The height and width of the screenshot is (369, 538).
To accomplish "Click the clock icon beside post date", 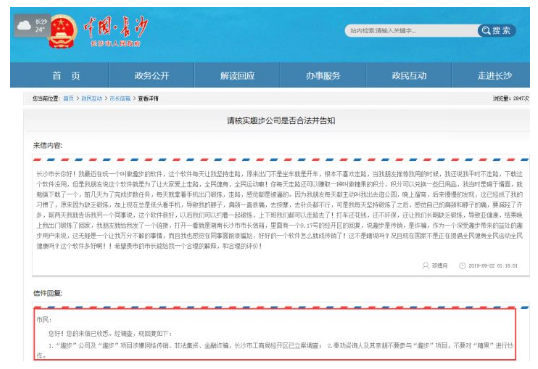I will pyautogui.click(x=462, y=265).
